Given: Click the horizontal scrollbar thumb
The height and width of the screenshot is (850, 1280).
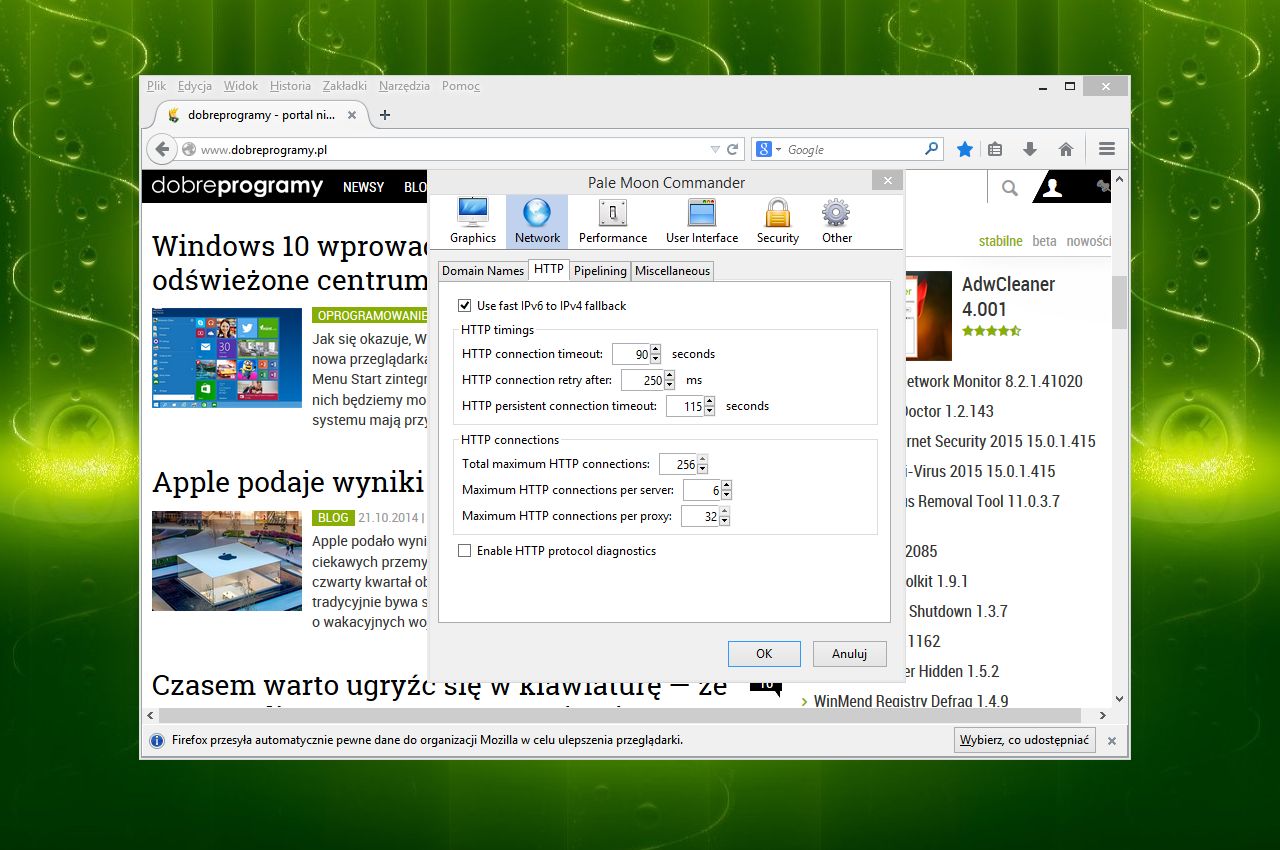Looking at the screenshot, I should click(619, 716).
